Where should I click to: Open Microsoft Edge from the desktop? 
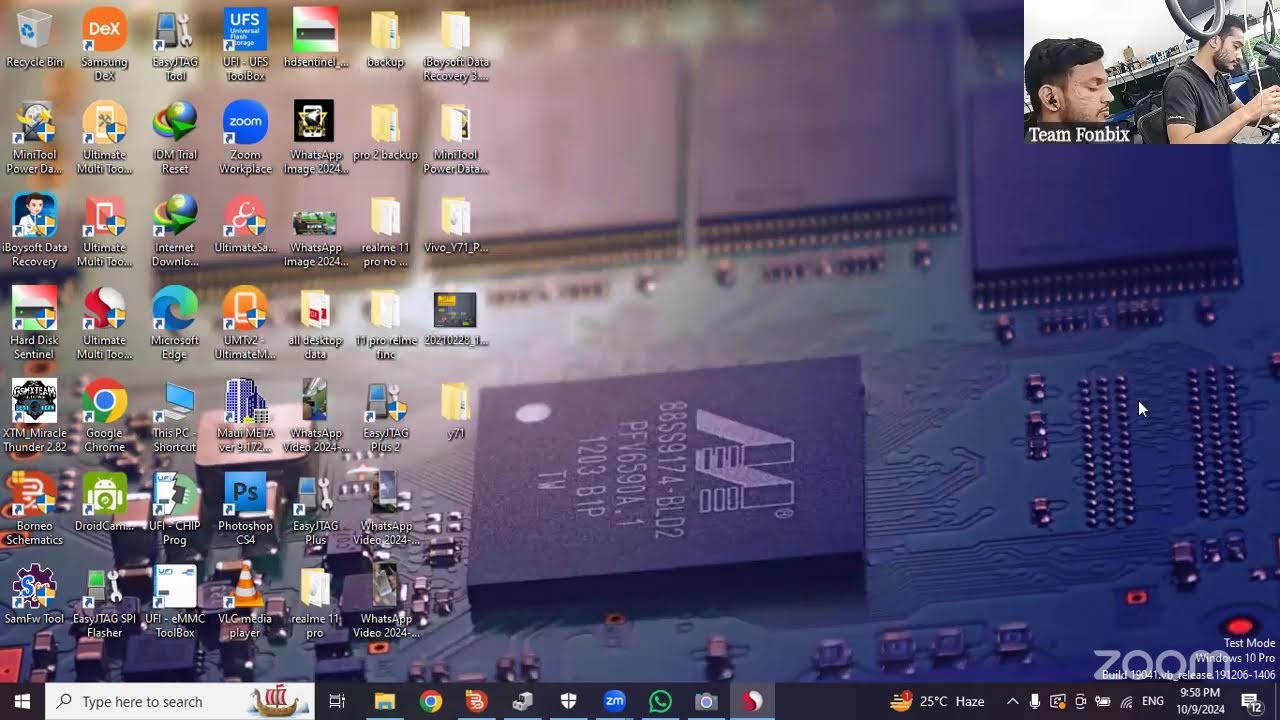coord(175,324)
